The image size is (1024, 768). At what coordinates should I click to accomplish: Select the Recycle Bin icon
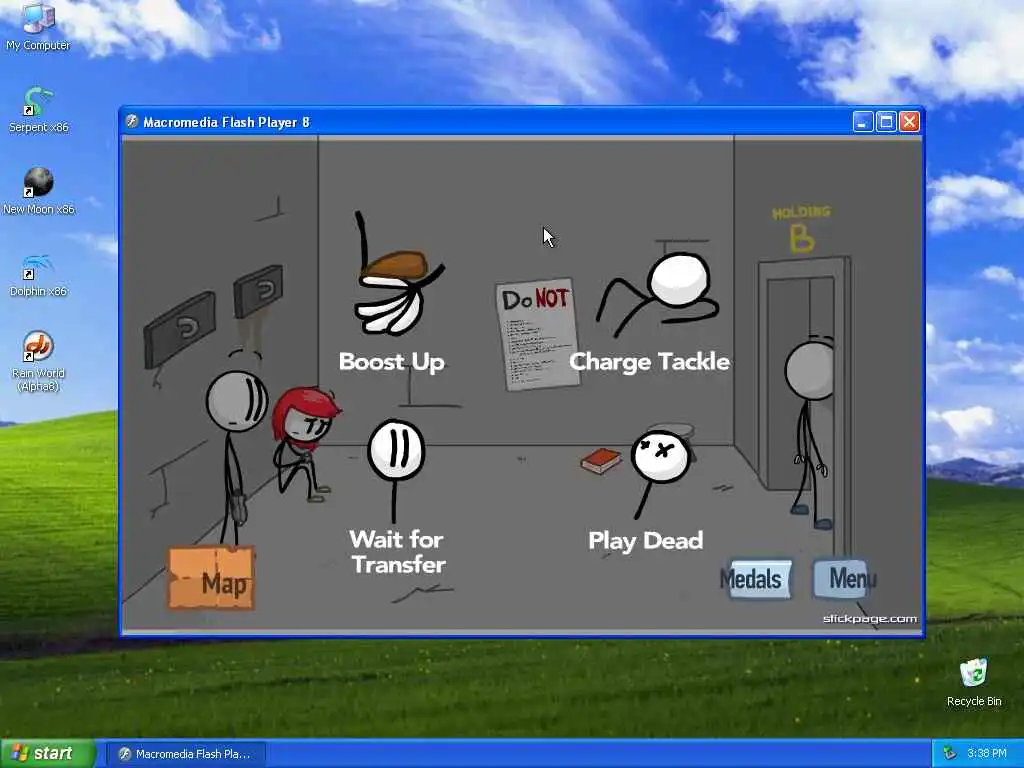(974, 681)
